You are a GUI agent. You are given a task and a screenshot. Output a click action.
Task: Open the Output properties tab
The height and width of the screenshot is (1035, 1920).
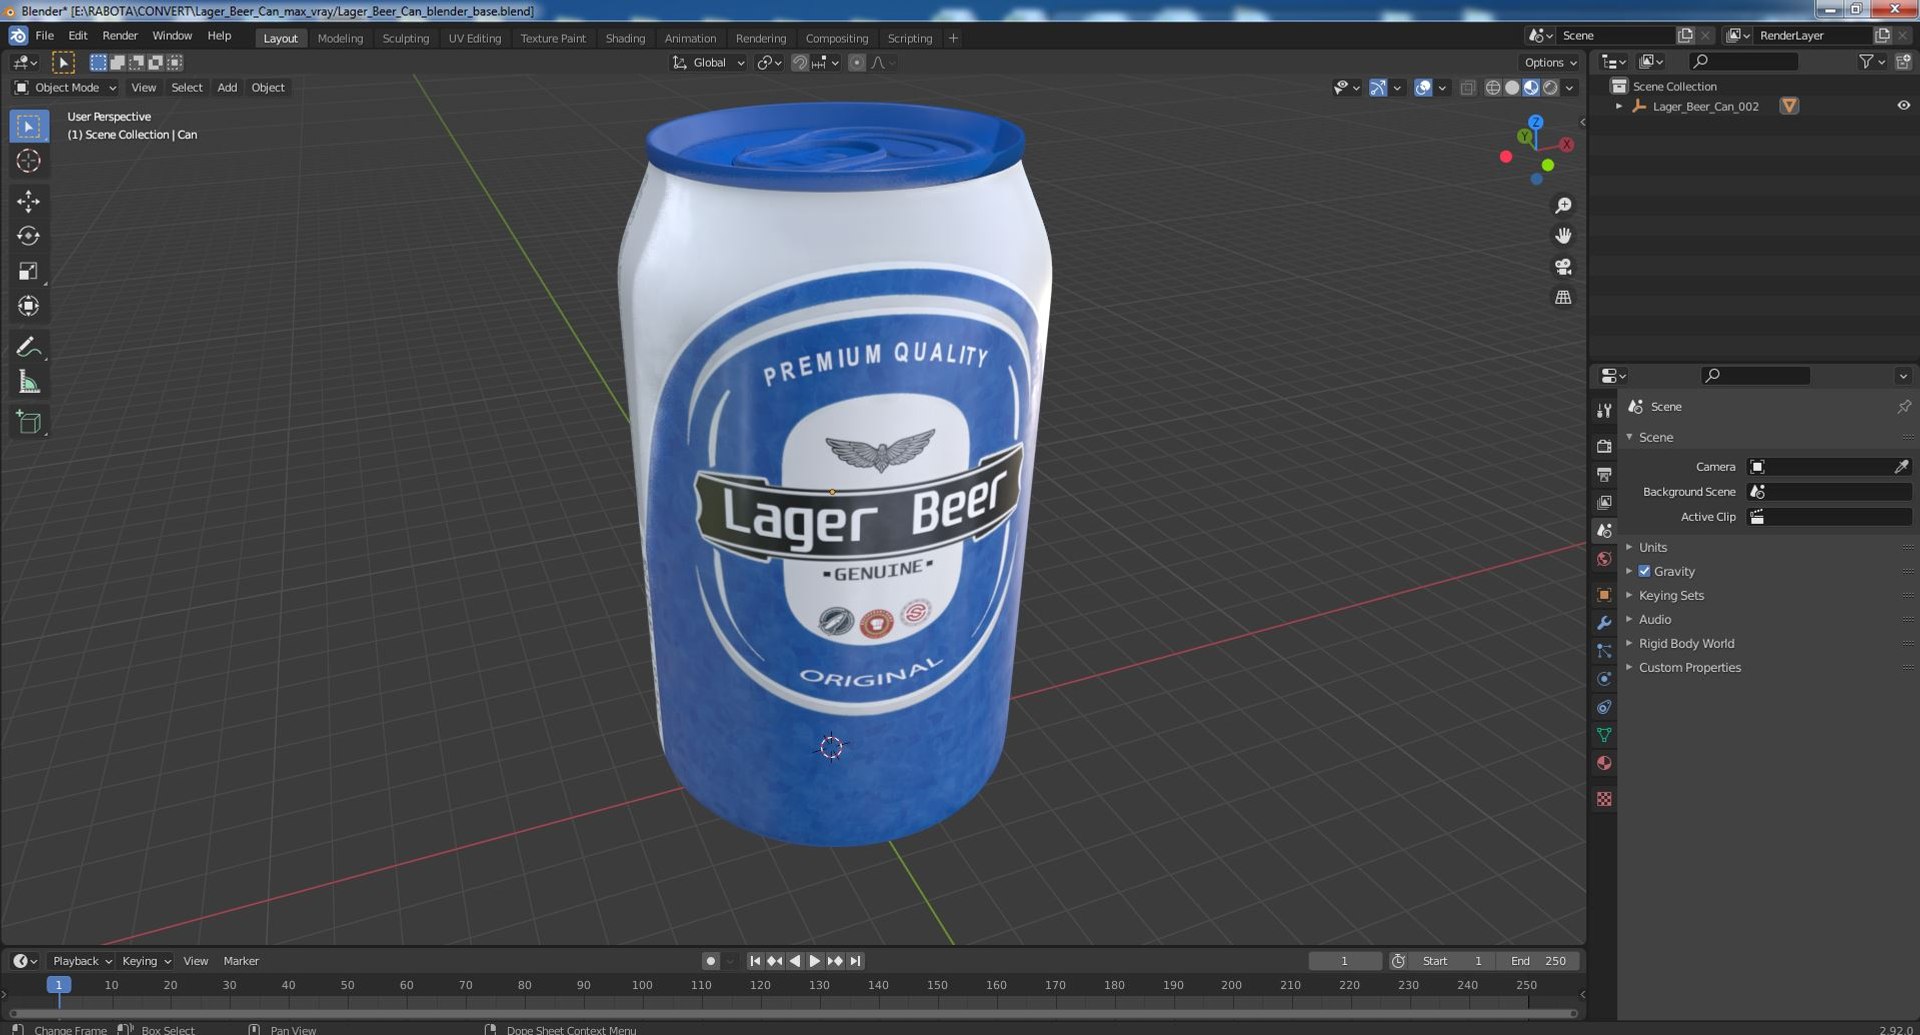point(1604,474)
